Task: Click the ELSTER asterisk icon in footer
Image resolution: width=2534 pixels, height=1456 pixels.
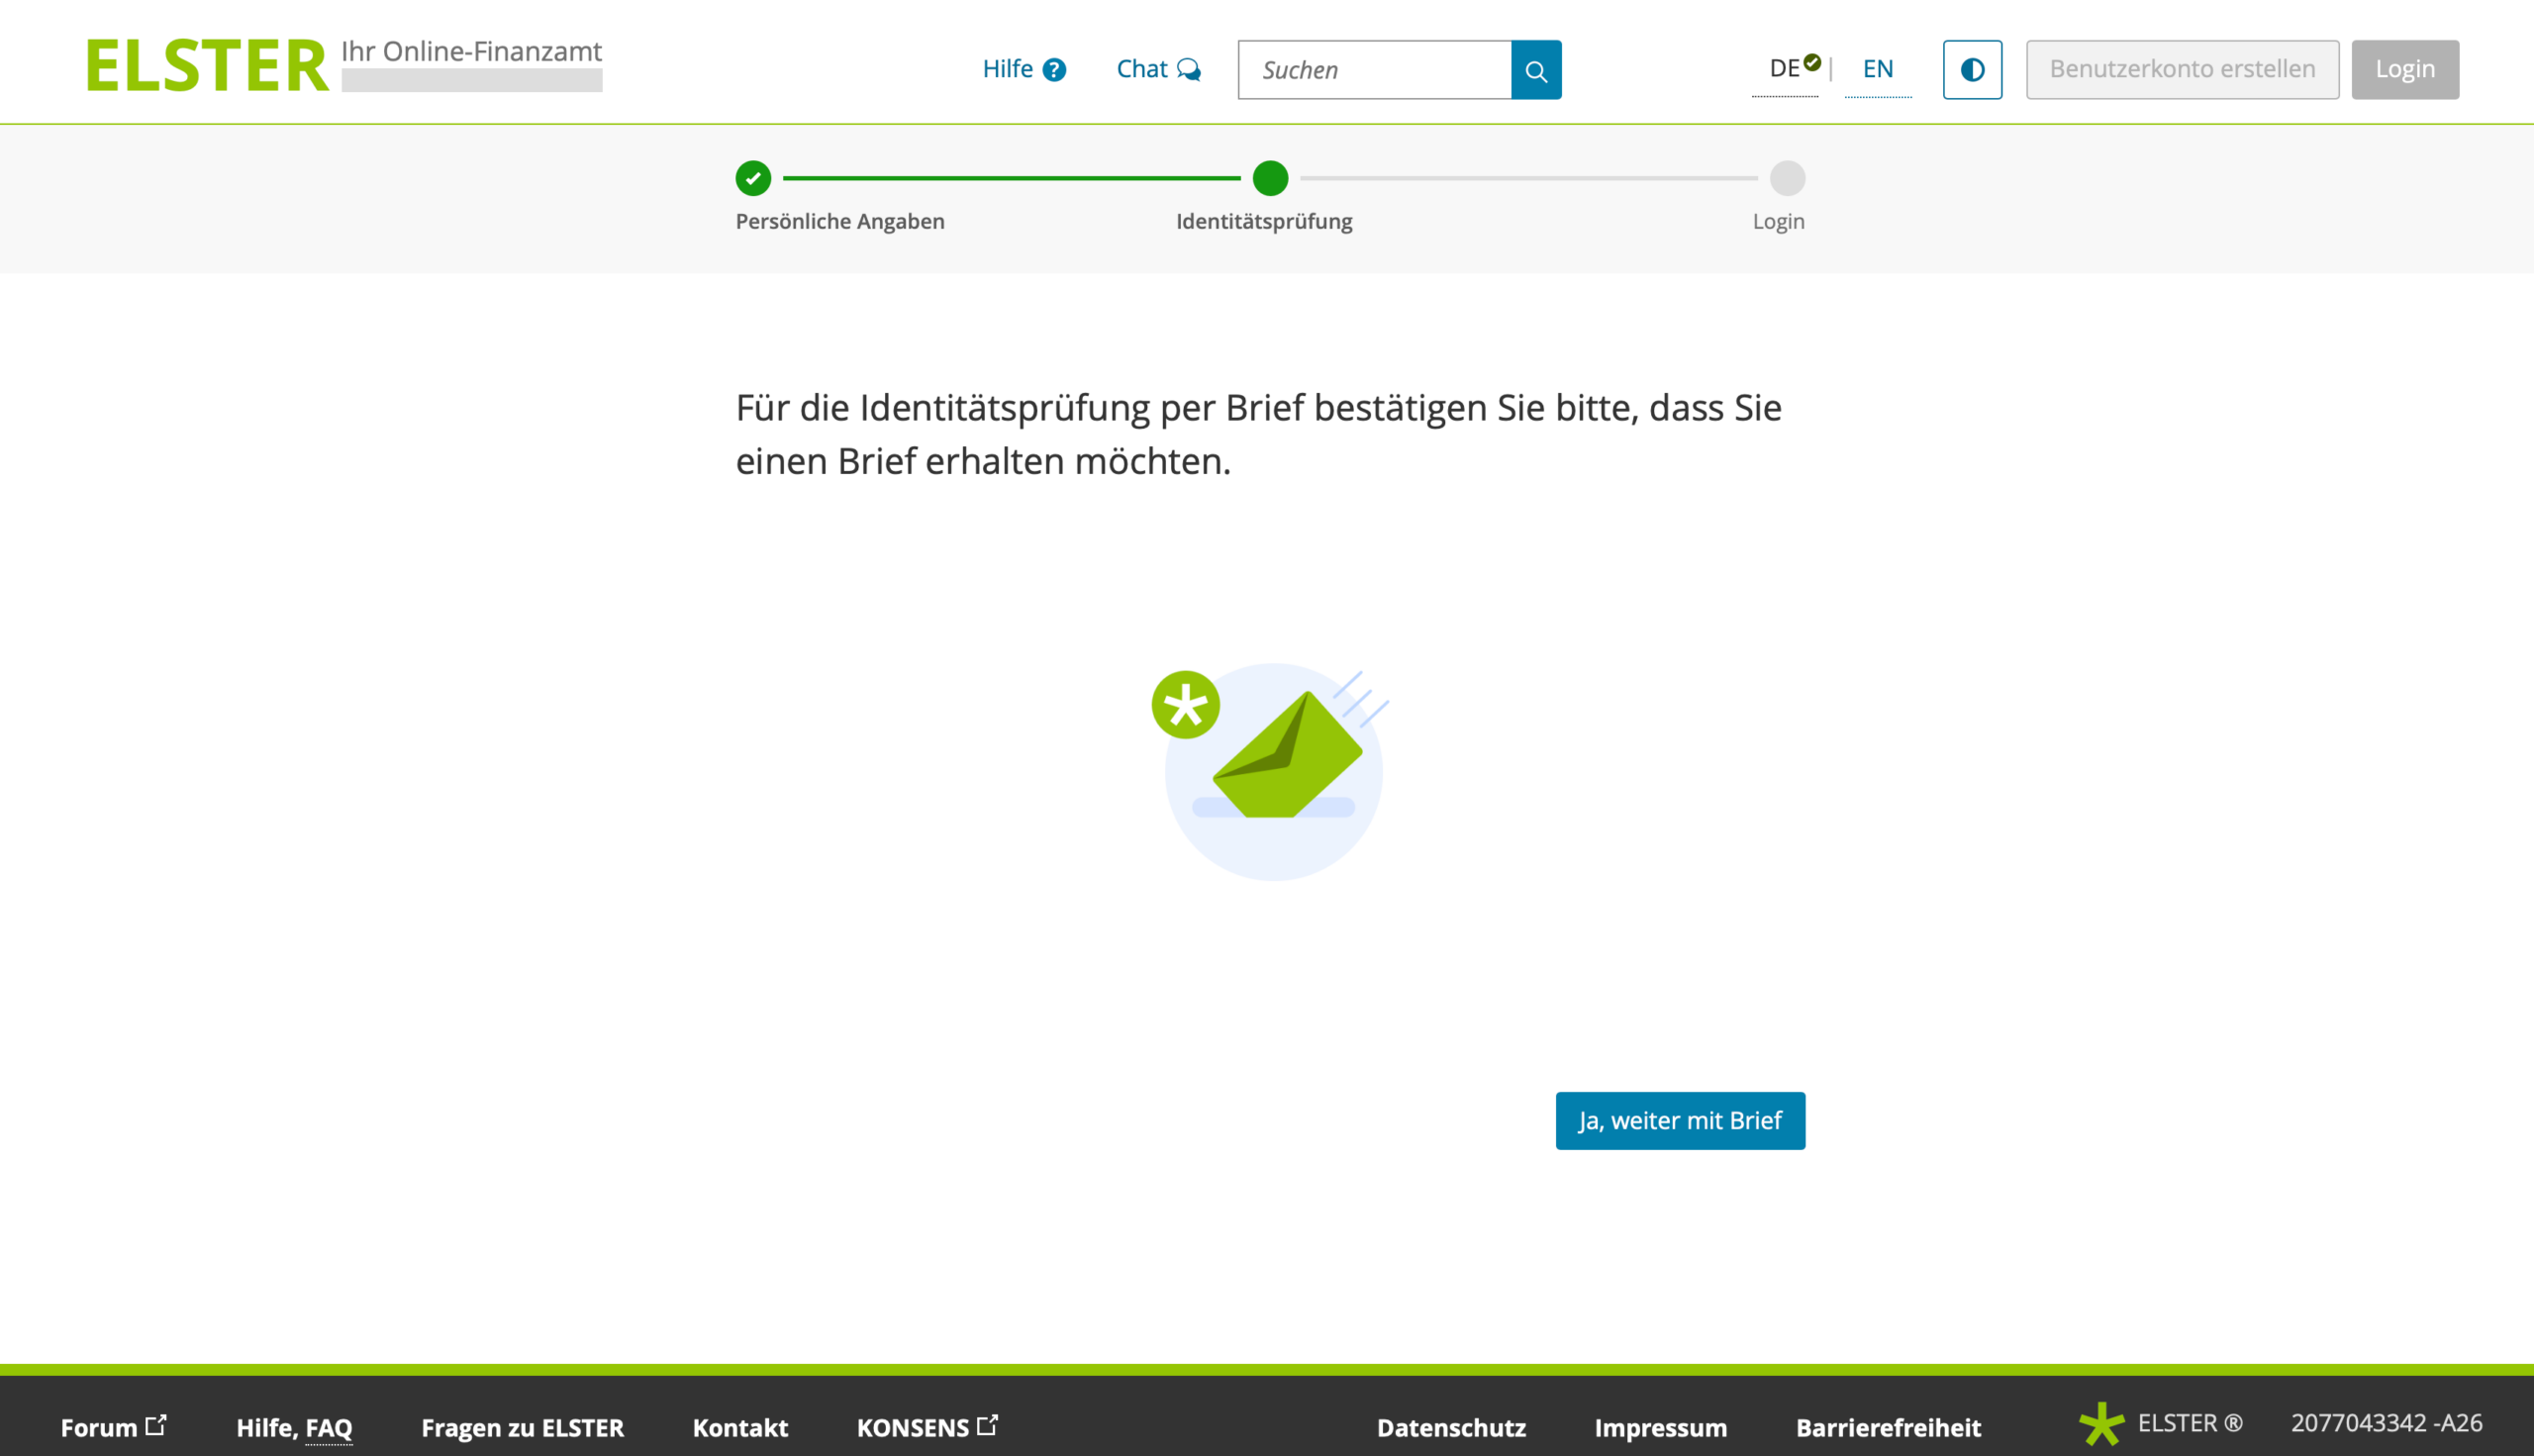Action: tap(2101, 1423)
